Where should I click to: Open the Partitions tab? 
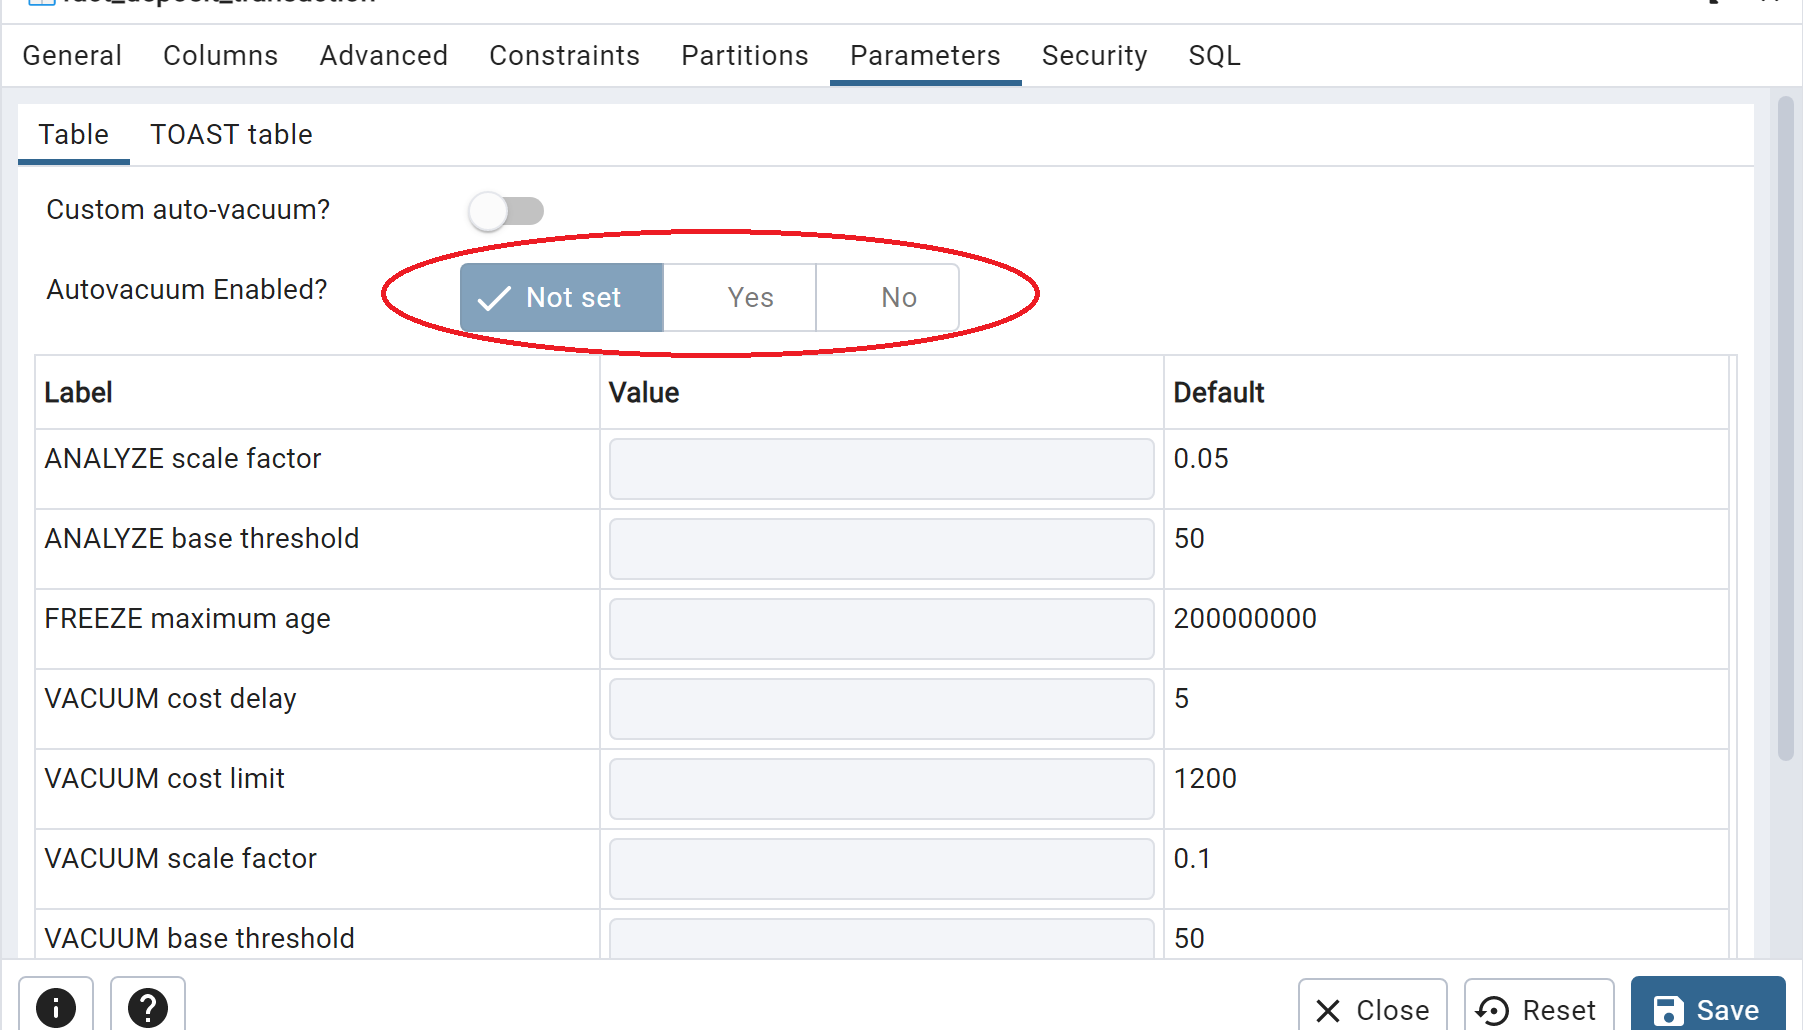pos(744,55)
